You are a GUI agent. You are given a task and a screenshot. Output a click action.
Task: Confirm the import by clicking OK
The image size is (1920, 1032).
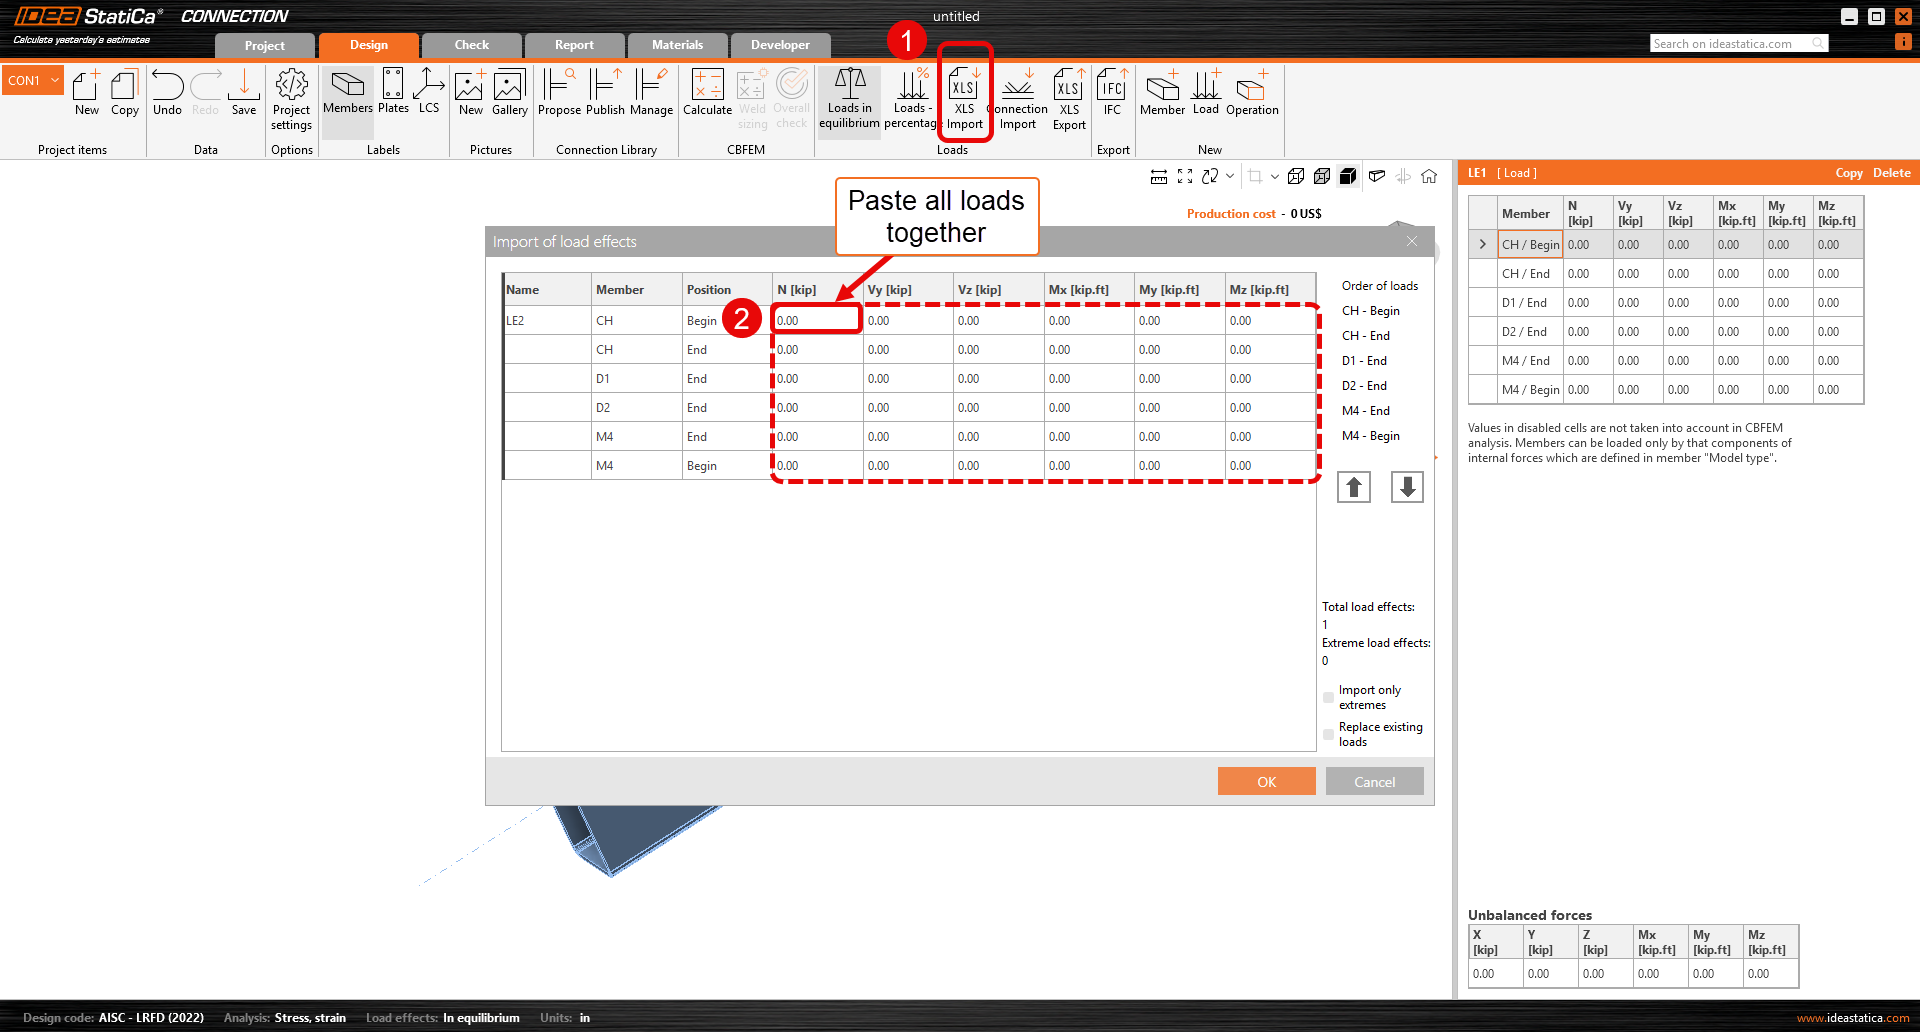pos(1266,781)
